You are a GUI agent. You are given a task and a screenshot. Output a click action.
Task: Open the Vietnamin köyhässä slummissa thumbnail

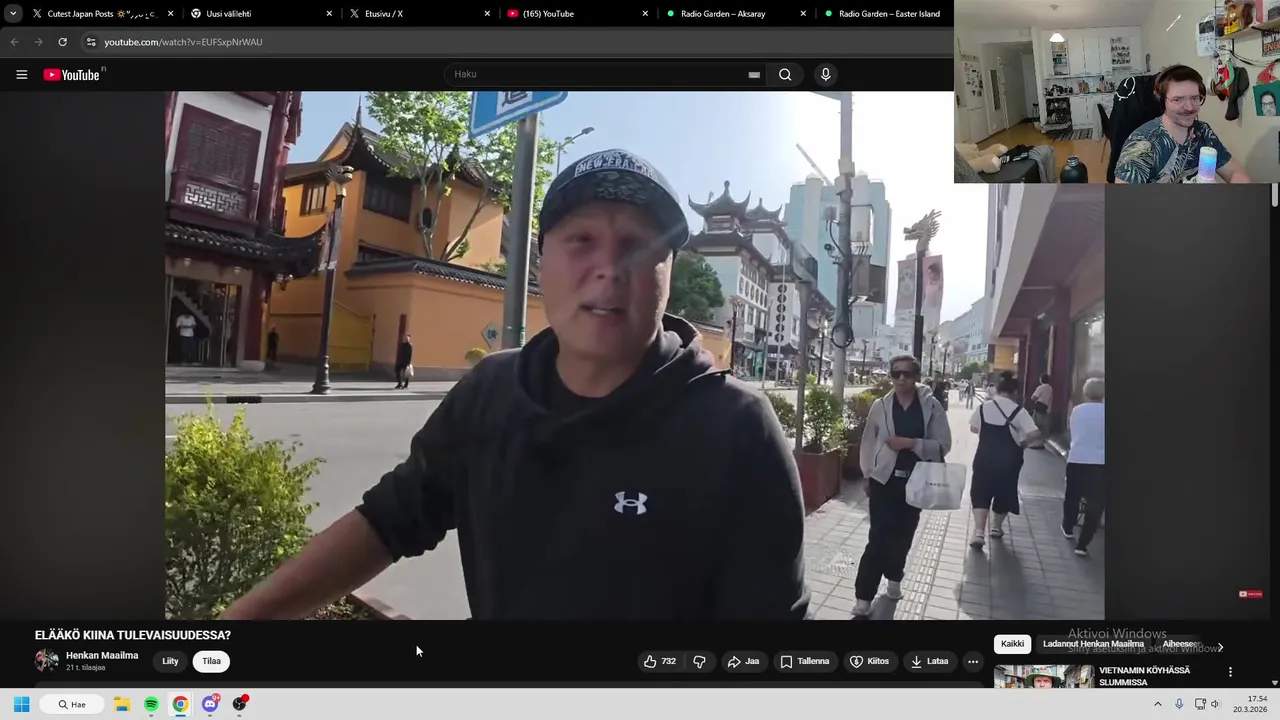1044,676
